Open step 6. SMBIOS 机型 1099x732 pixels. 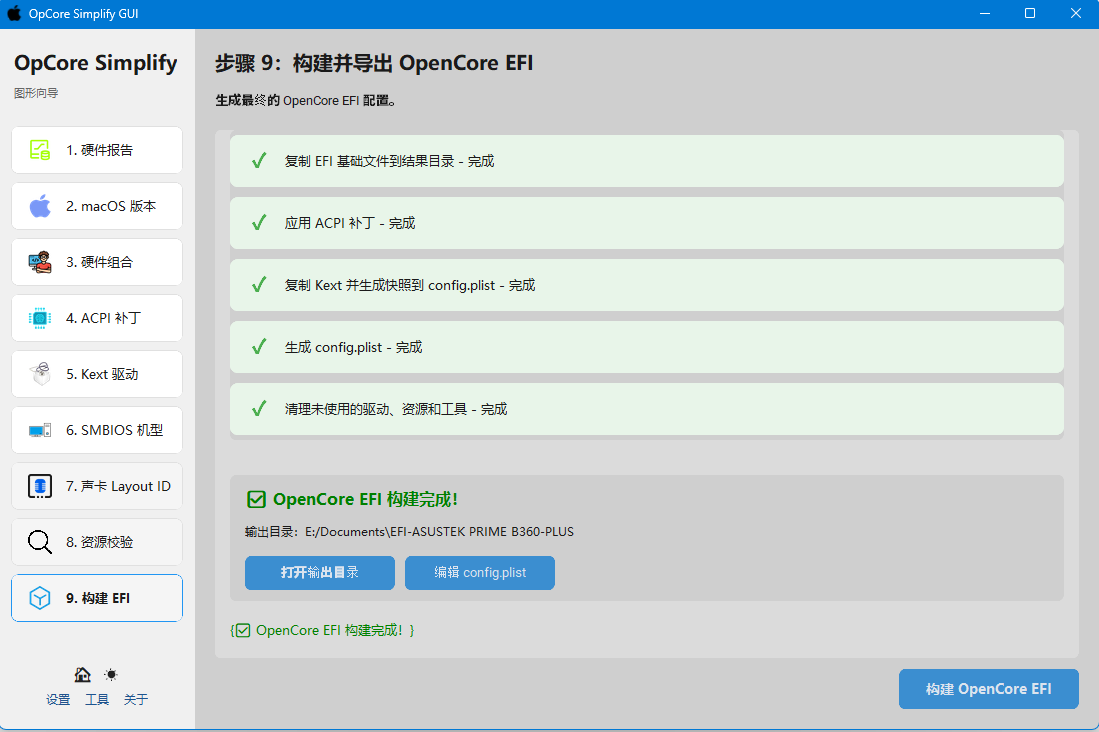coord(97,431)
